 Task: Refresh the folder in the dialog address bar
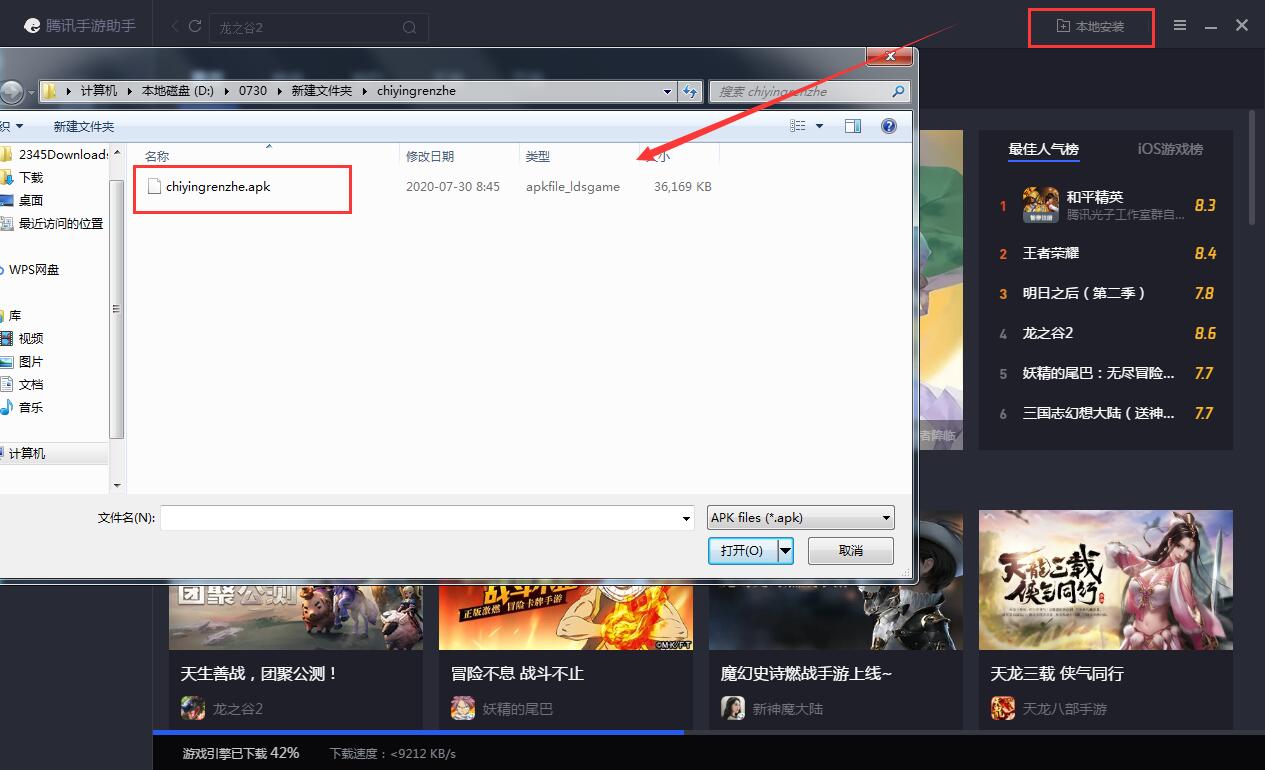pos(690,91)
